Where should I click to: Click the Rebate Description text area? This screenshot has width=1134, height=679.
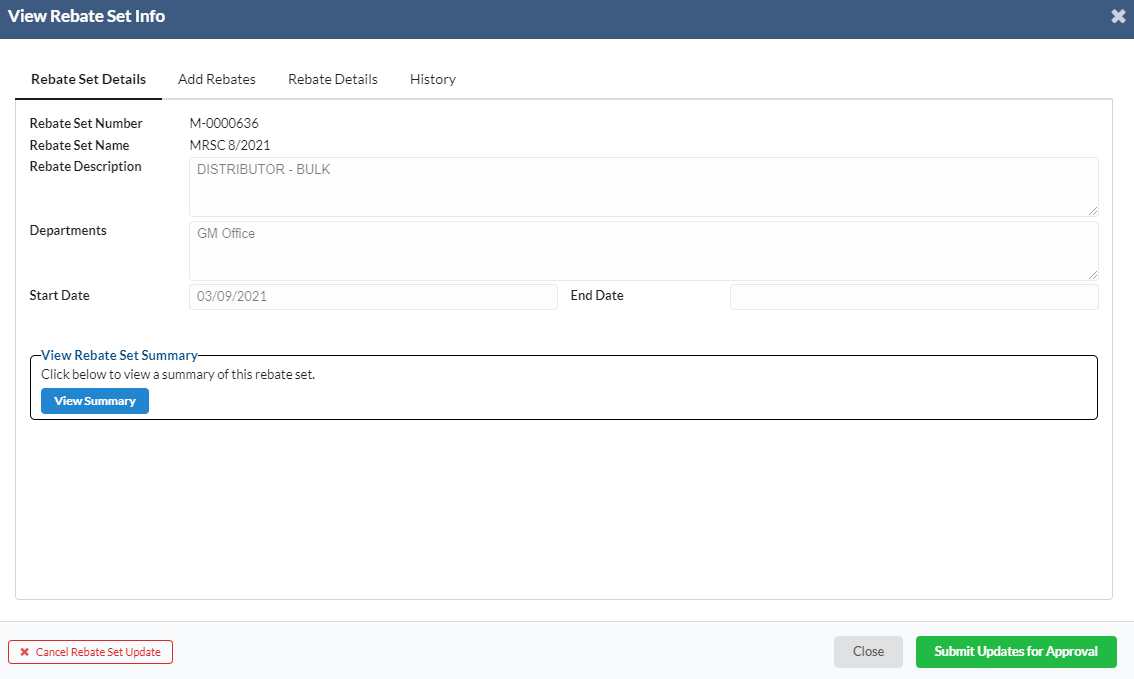pyautogui.click(x=644, y=187)
